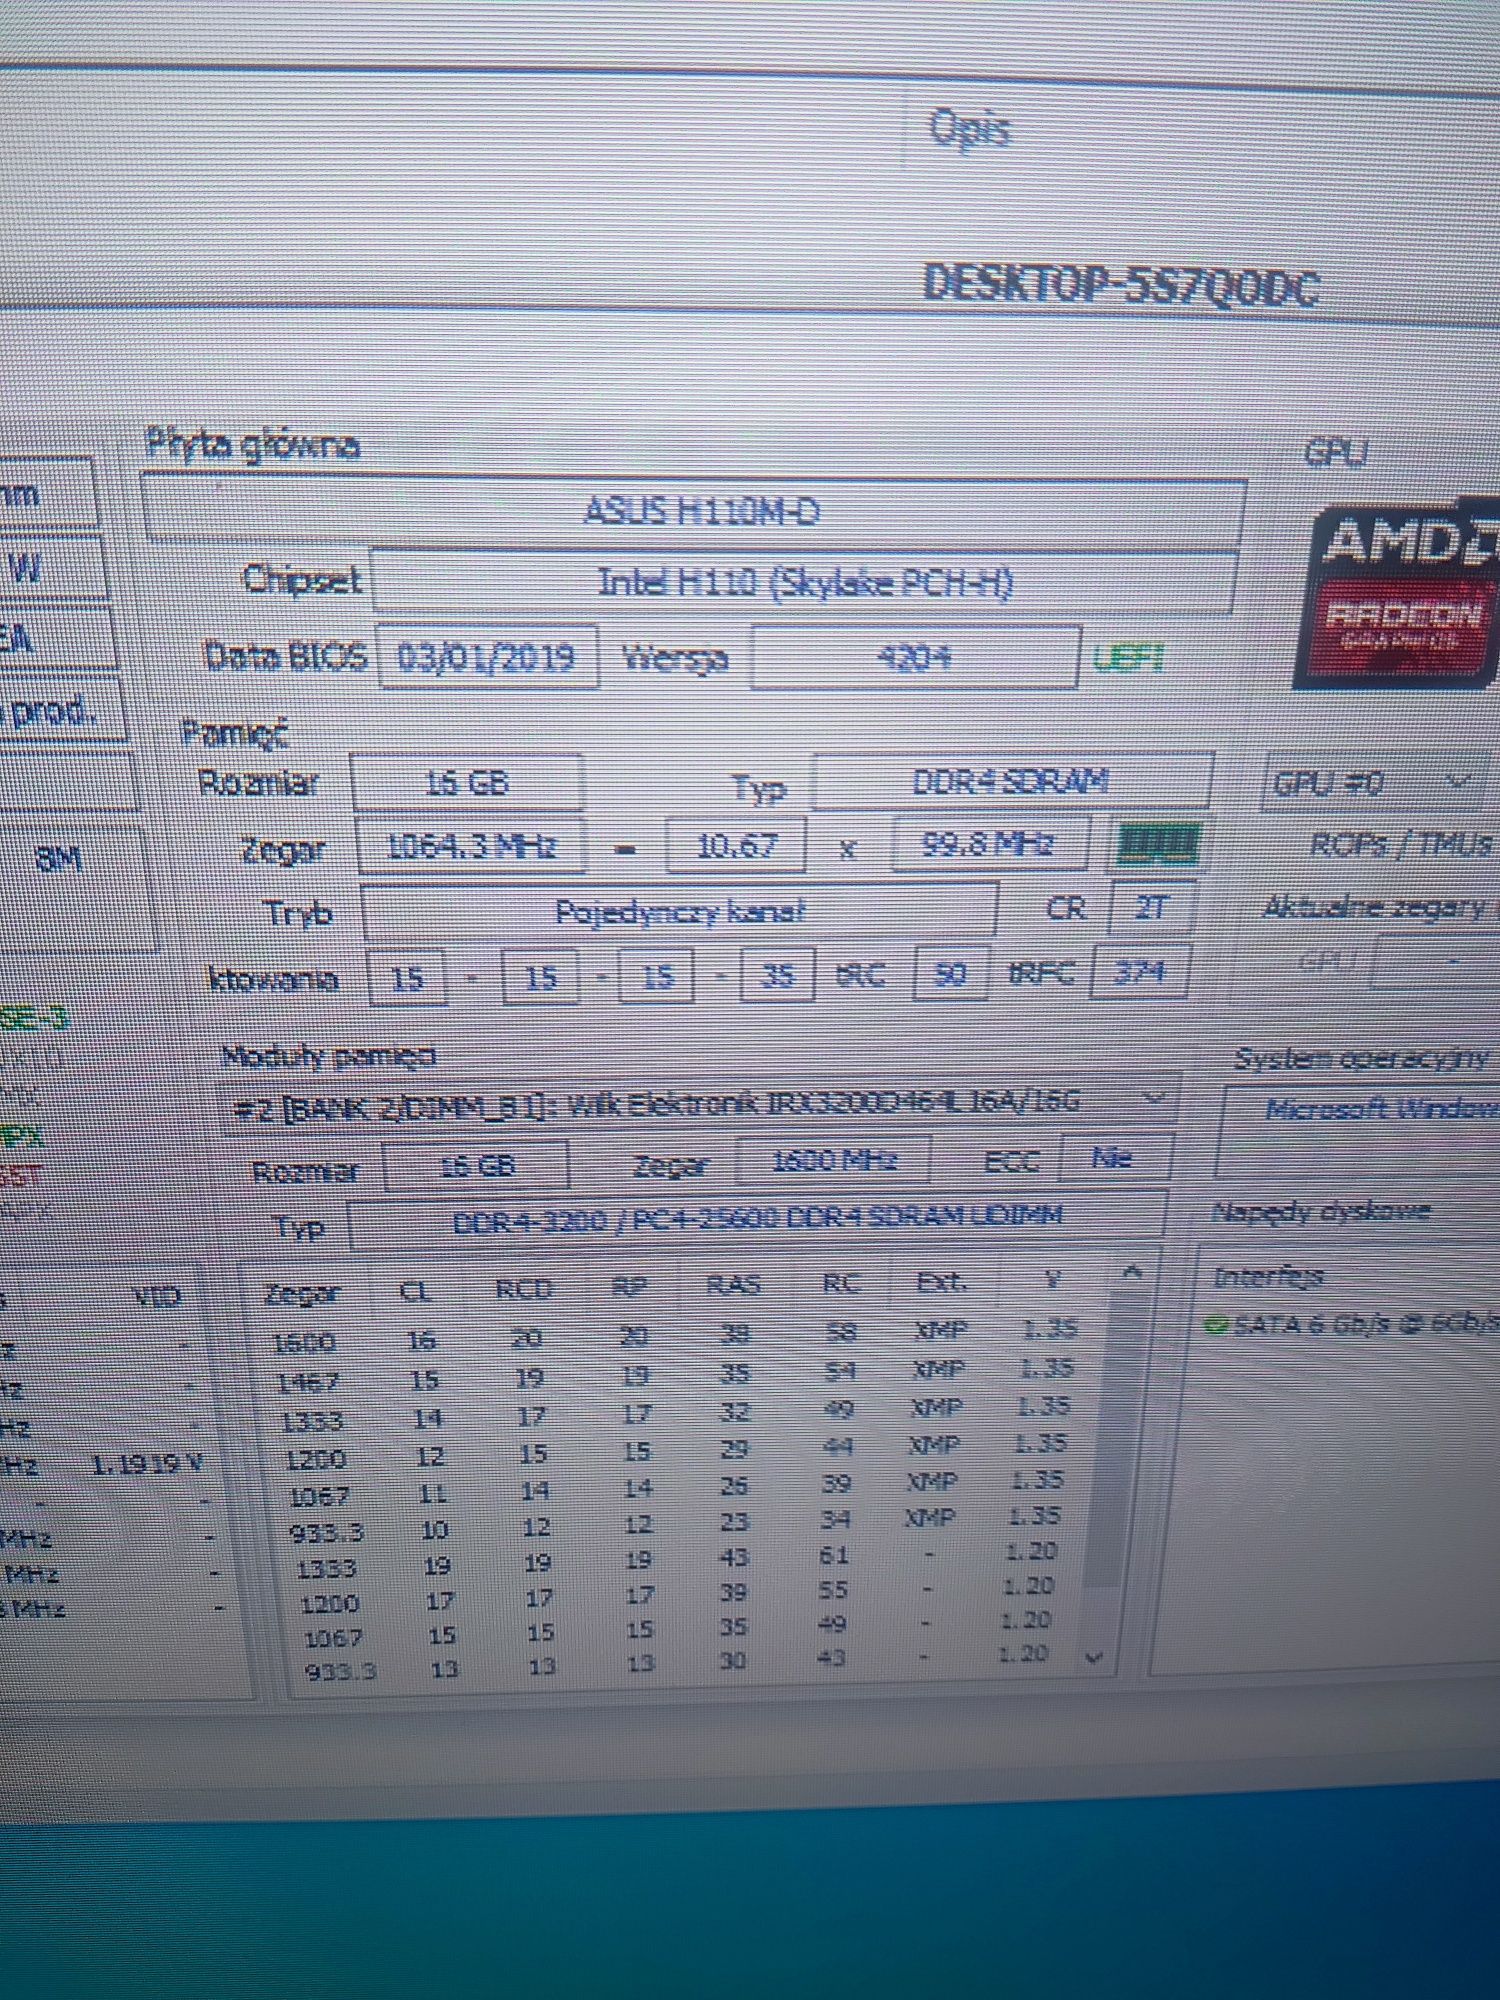Viewport: 1500px width, 2000px height.
Task: Click the Opis column header
Action: click(x=969, y=129)
